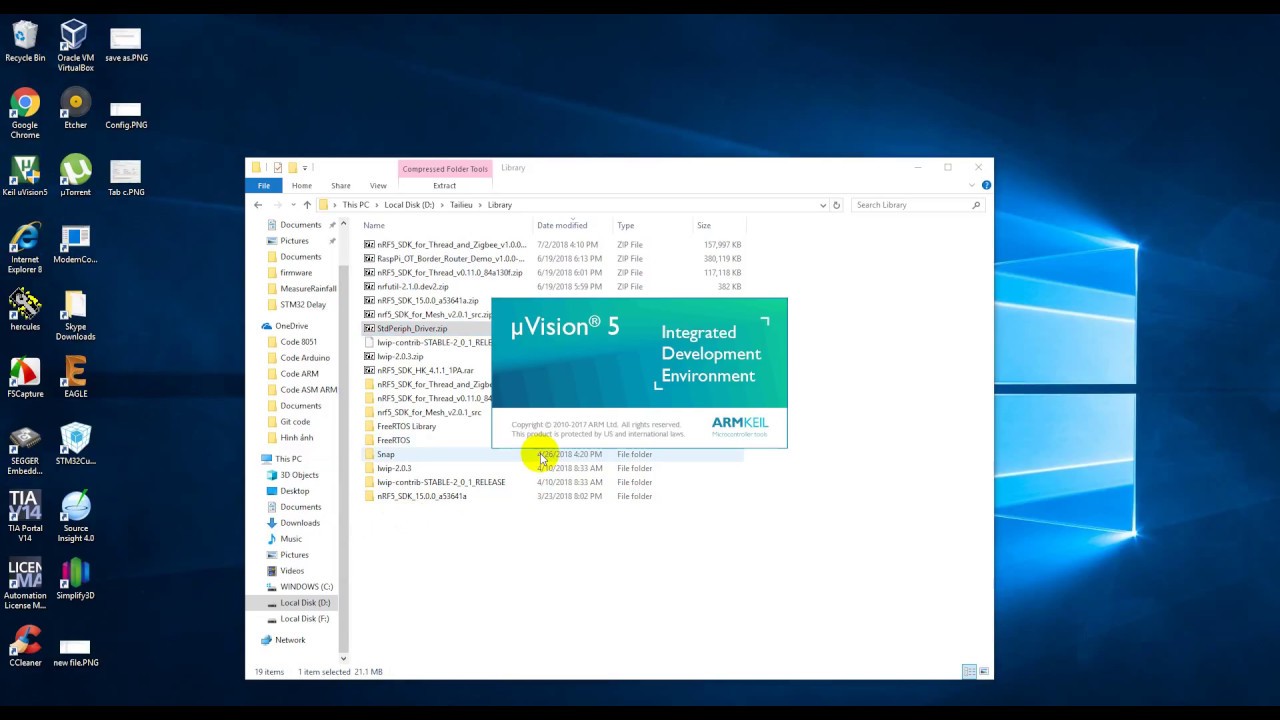1280x720 pixels.
Task: Select Keil uVision5 desktop shortcut
Action: click(25, 176)
